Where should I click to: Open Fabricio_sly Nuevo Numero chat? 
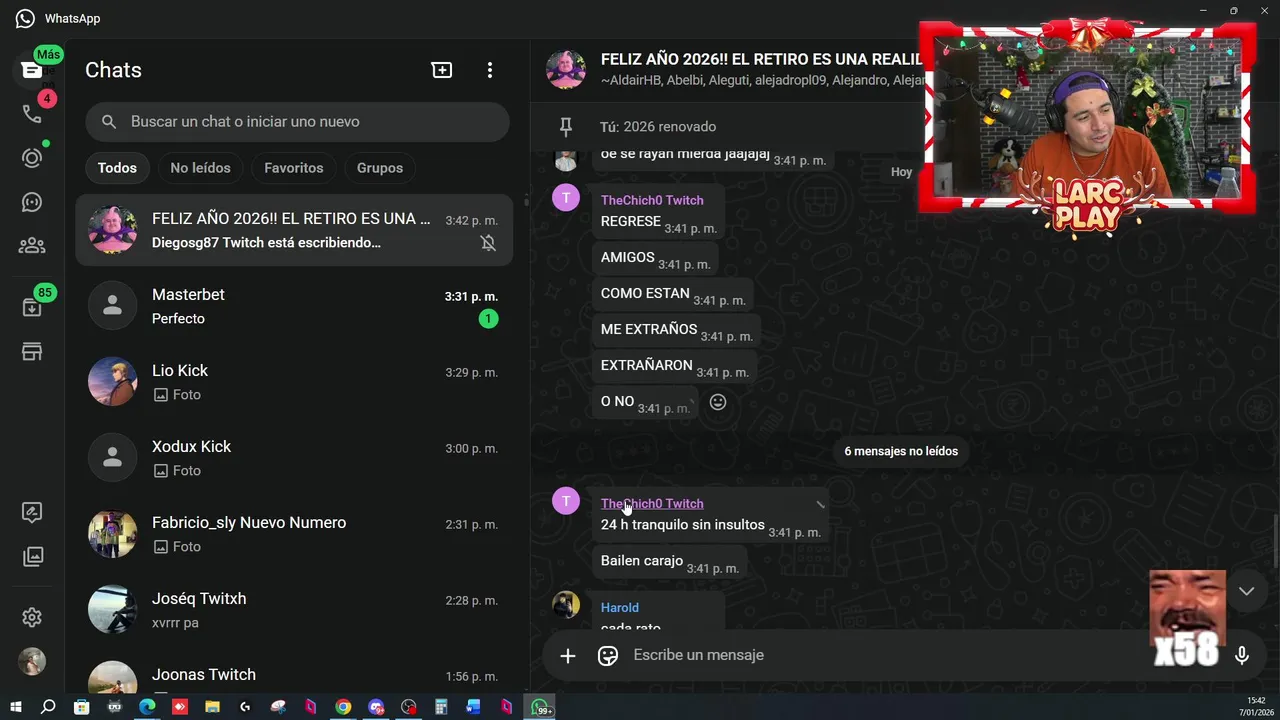294,534
